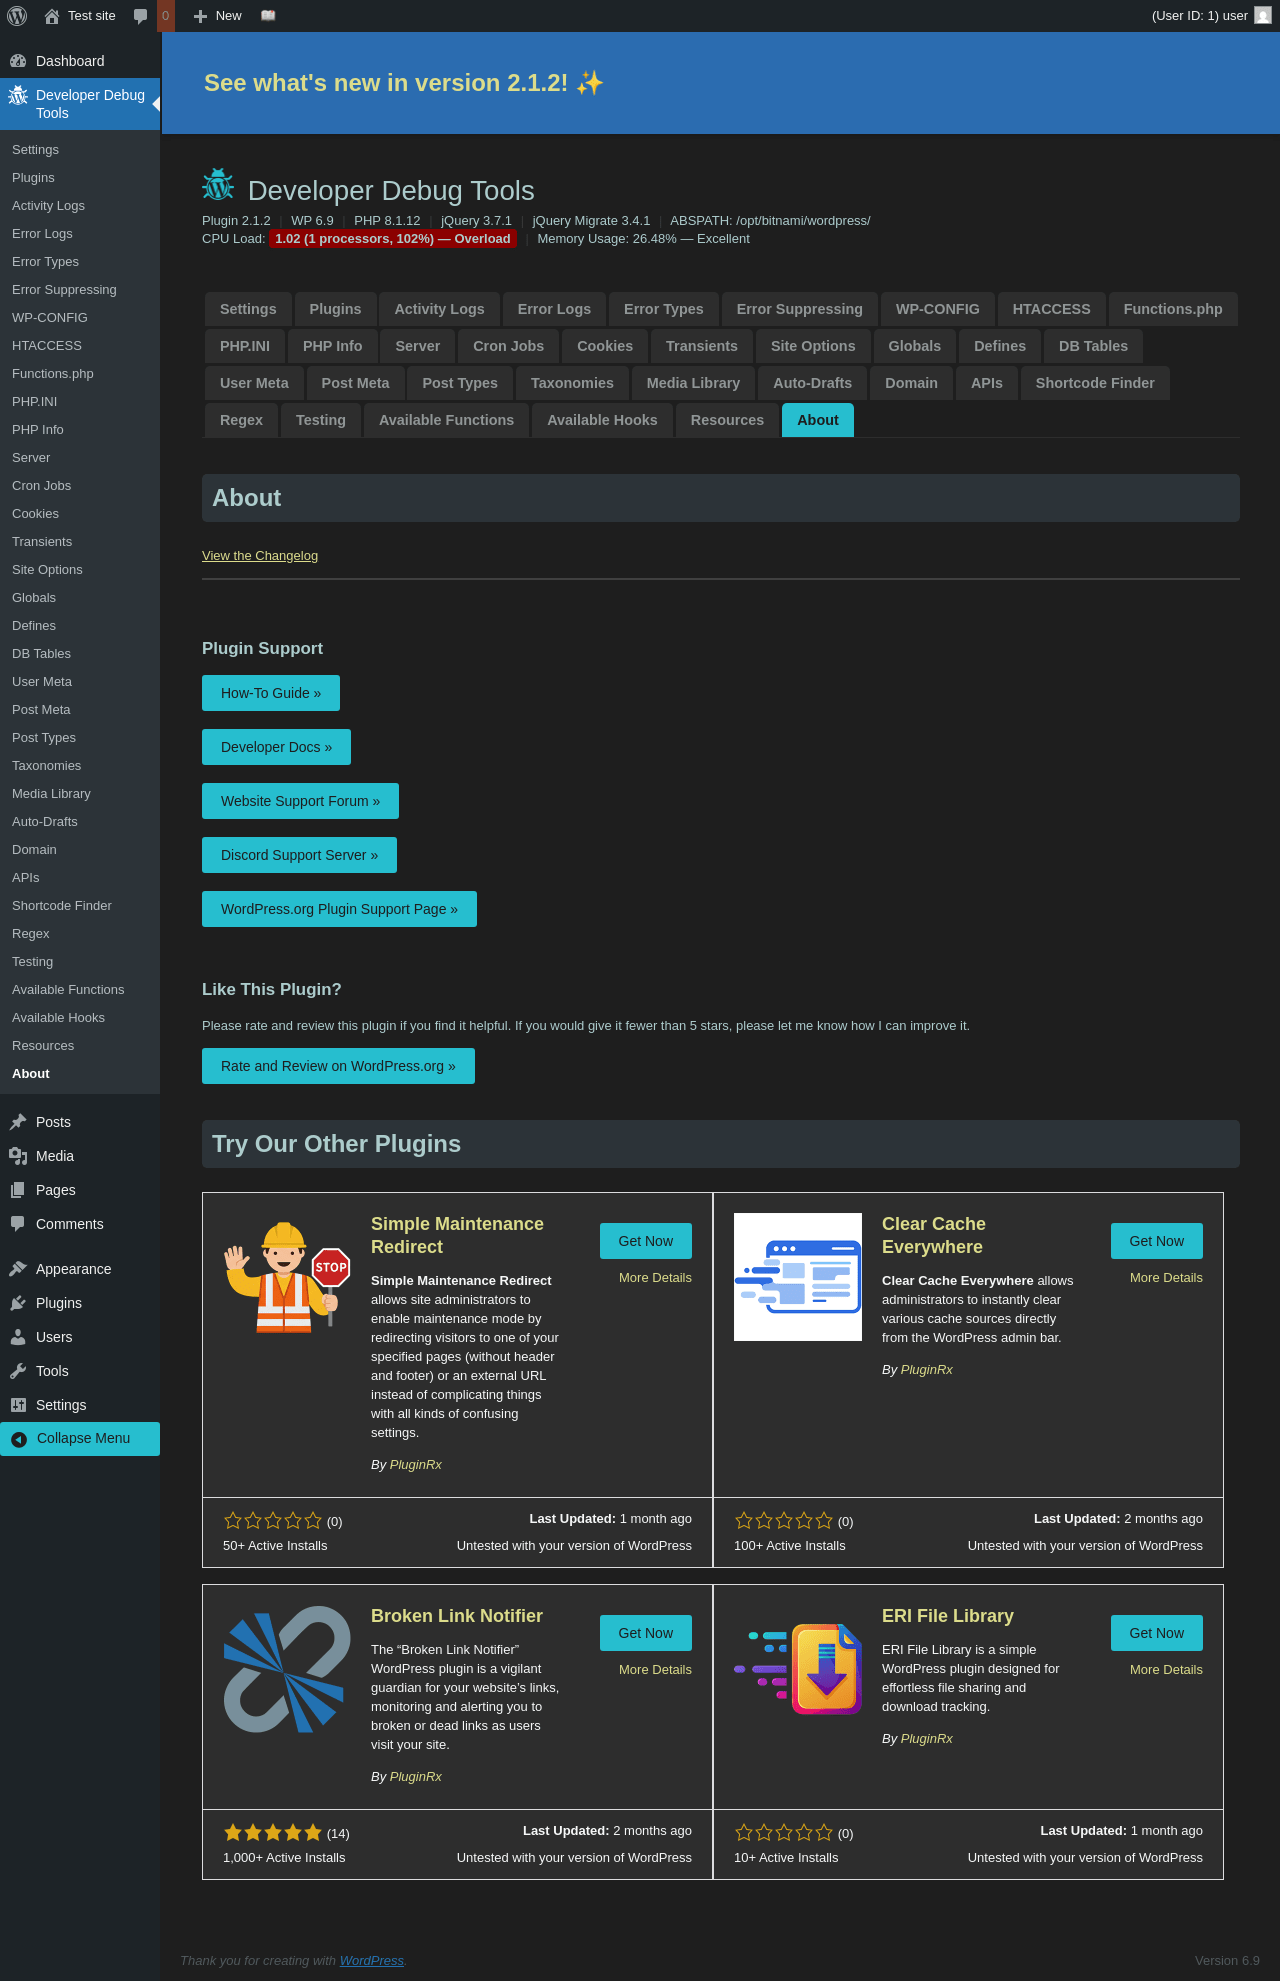
Task: Select the About tab
Action: (818, 420)
